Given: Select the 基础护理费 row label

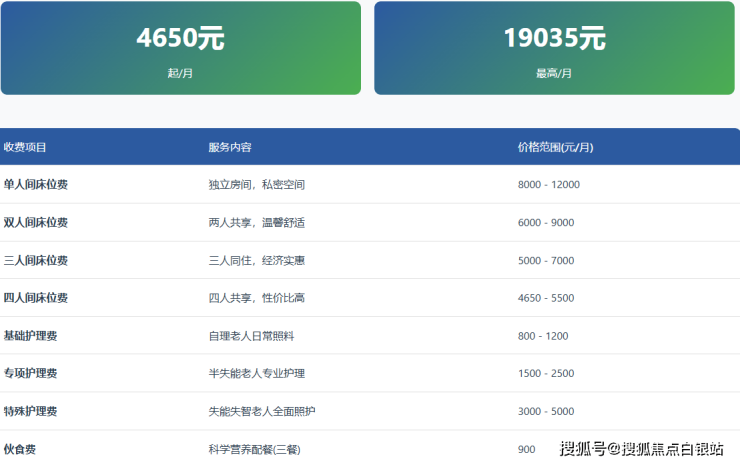Looking at the screenshot, I should [x=30, y=336].
